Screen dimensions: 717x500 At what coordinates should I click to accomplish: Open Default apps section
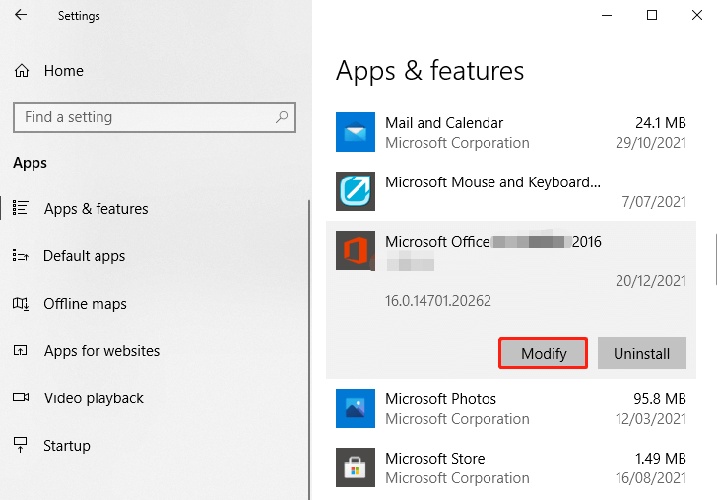click(x=84, y=256)
